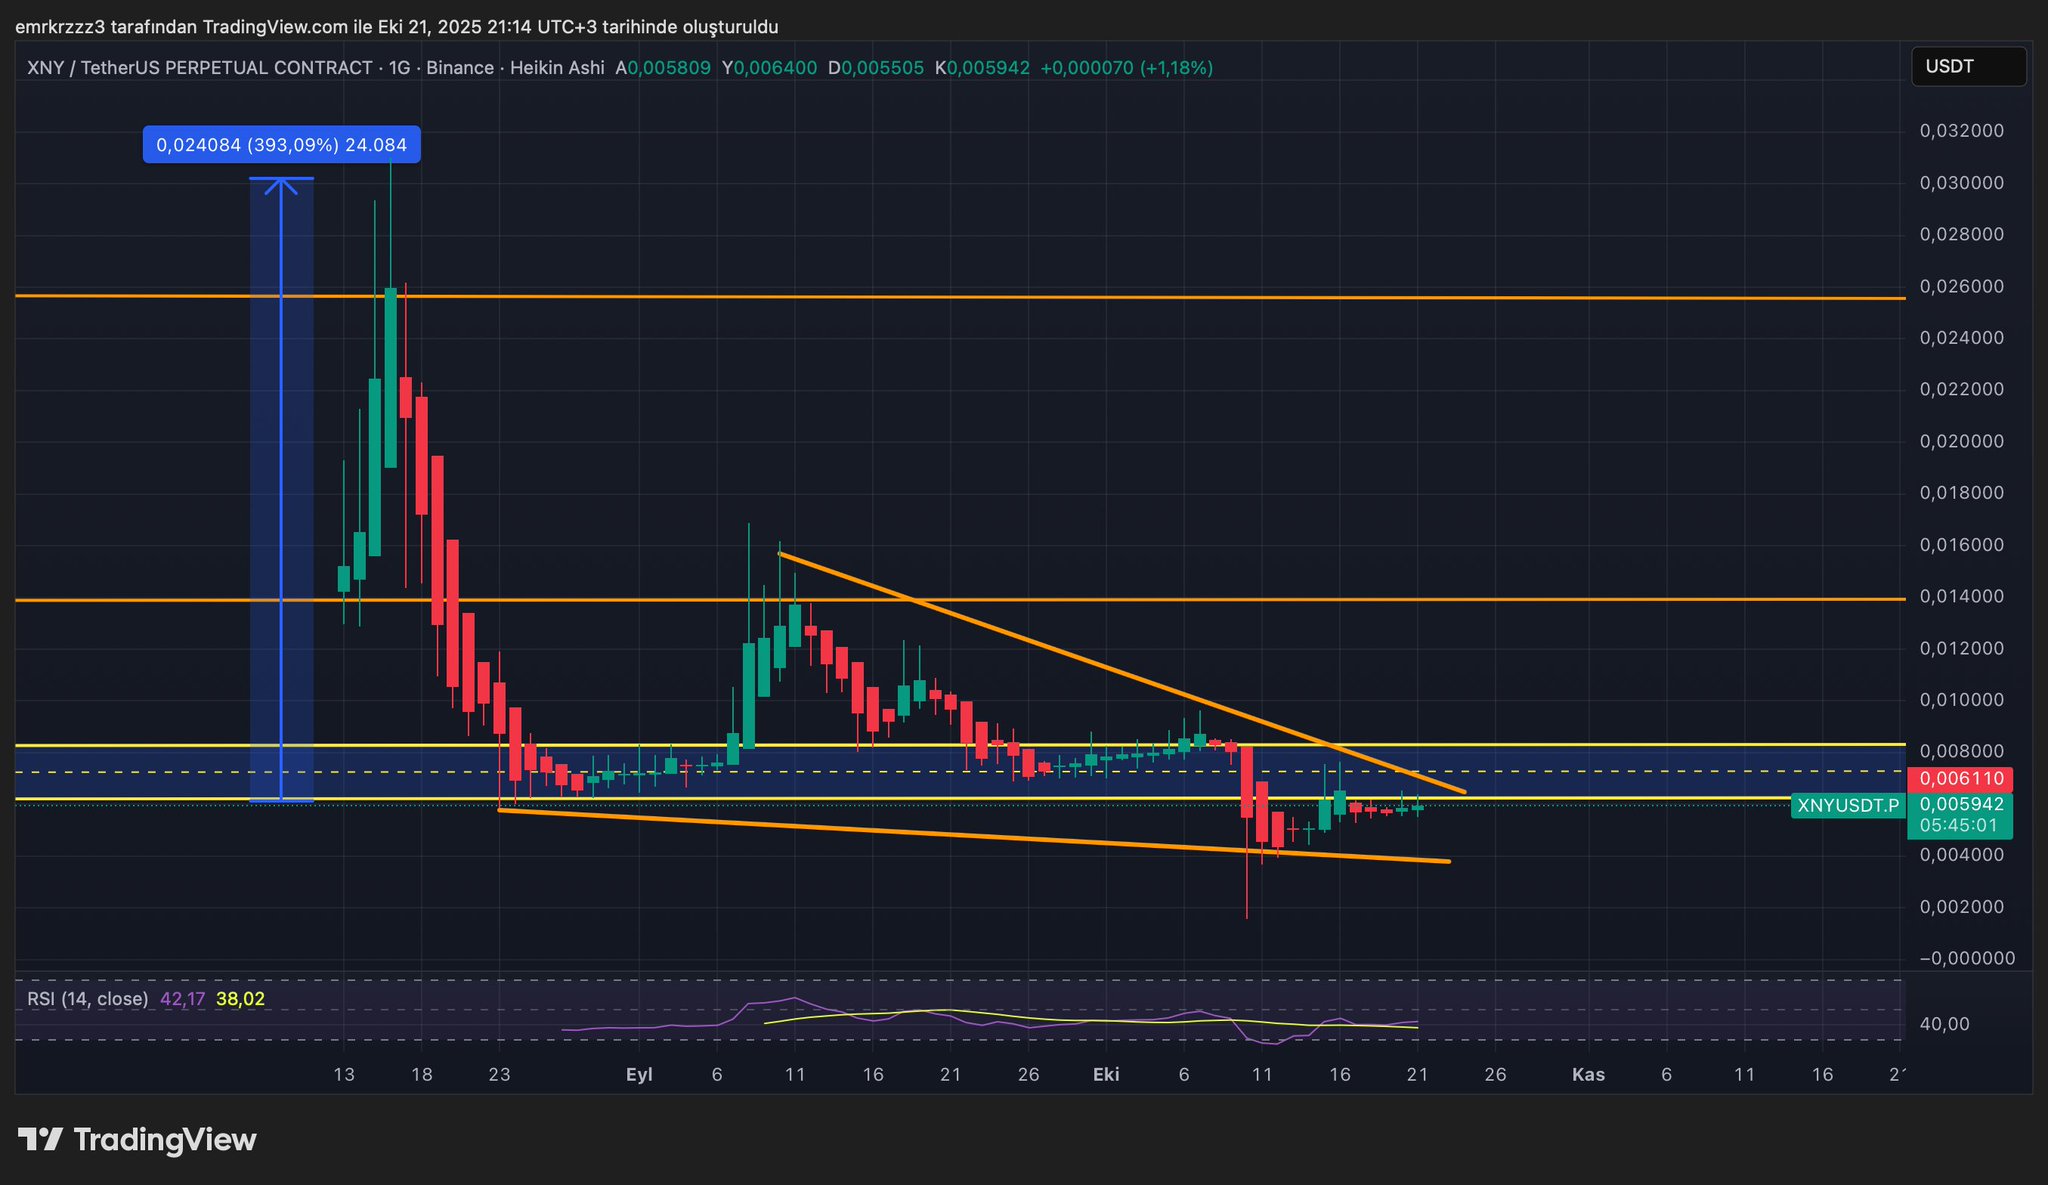2048x1185 pixels.
Task: Click the TradingView logo icon
Action: (x=41, y=1139)
